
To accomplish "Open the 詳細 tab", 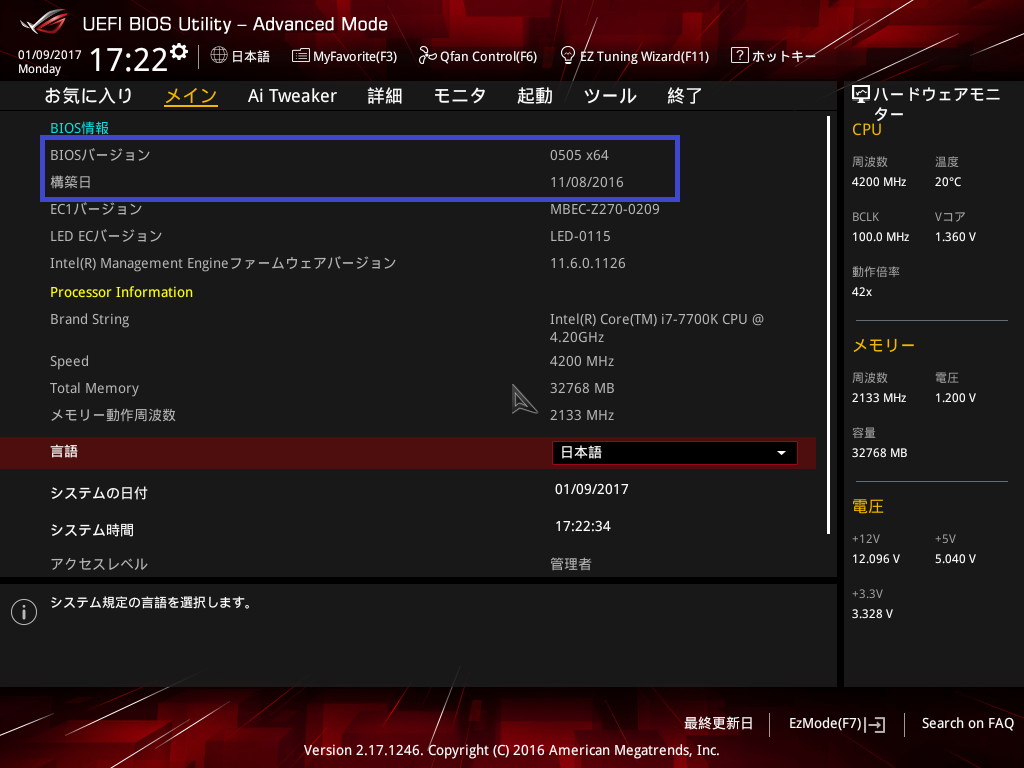I will pos(385,96).
